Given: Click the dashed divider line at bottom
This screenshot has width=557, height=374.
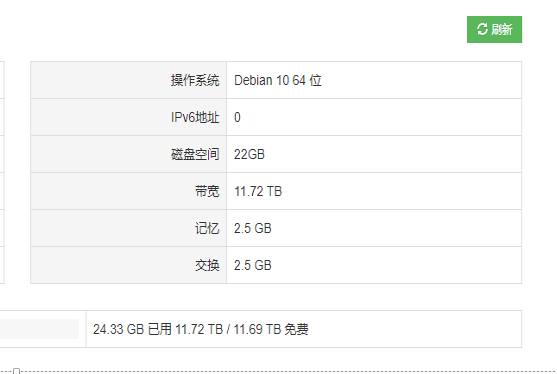Looking at the screenshot, I should click(278, 372).
